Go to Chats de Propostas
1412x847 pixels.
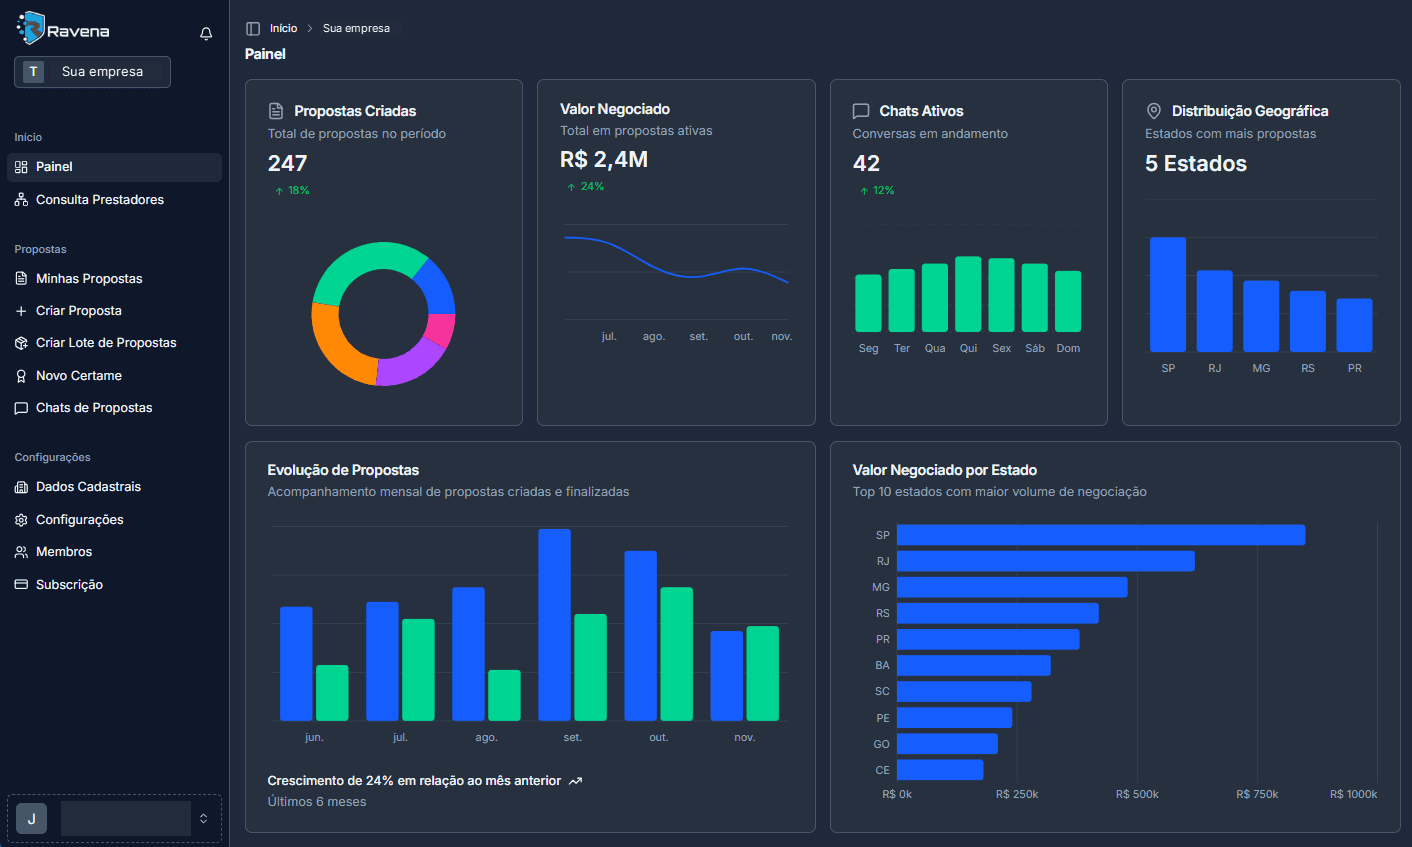point(94,408)
